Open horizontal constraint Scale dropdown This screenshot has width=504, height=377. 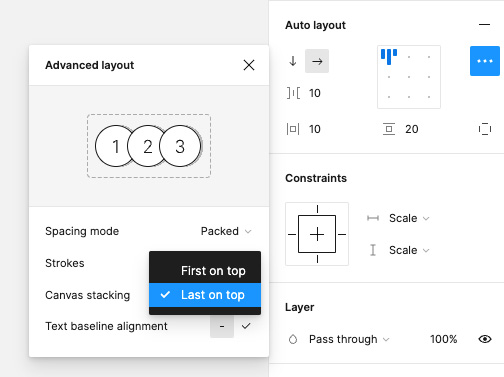pos(409,218)
